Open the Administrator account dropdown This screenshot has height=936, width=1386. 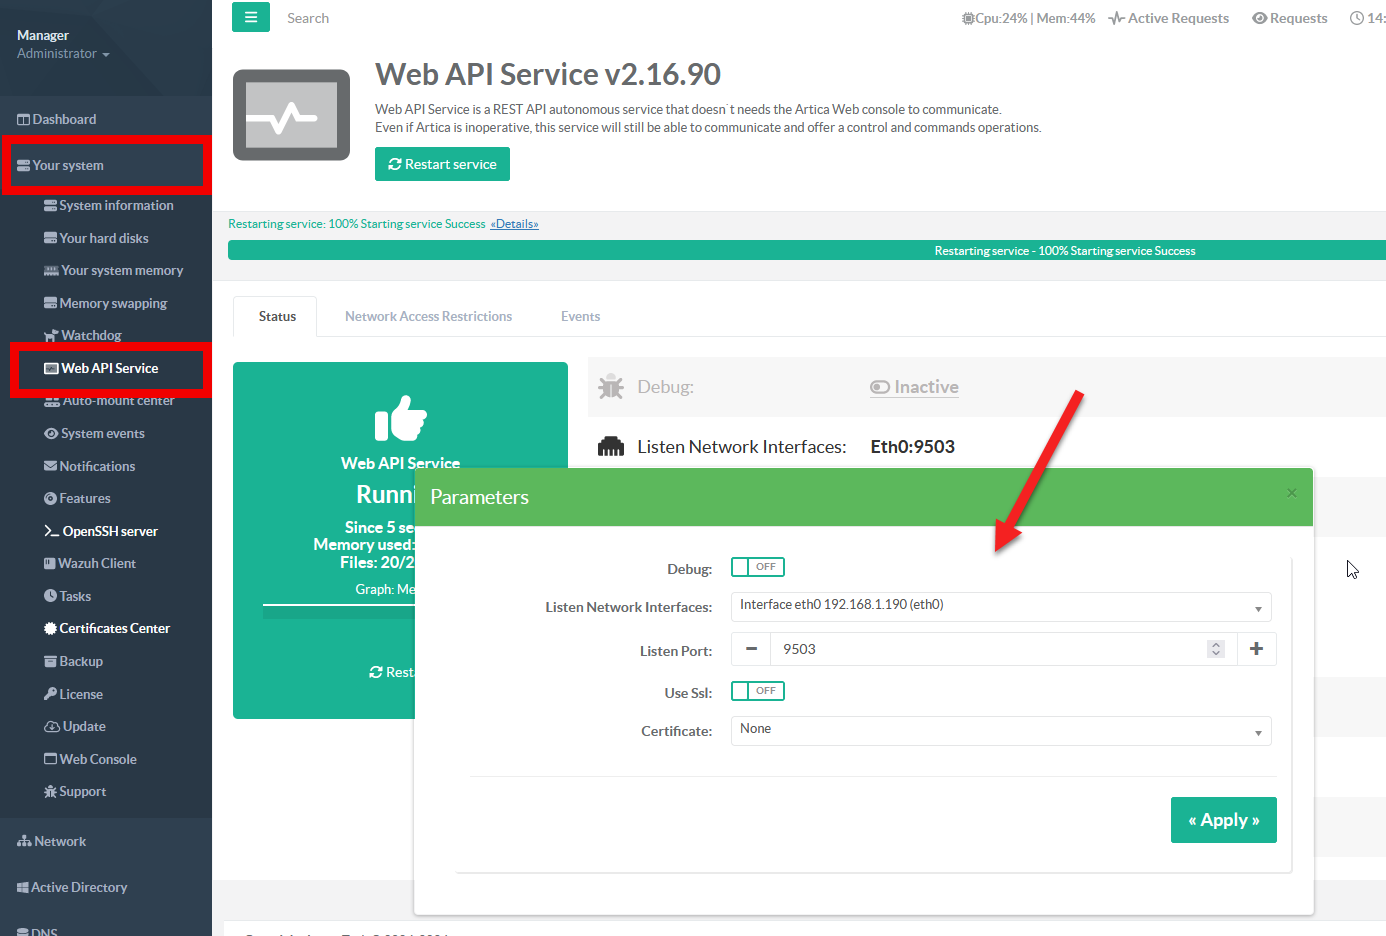click(63, 54)
